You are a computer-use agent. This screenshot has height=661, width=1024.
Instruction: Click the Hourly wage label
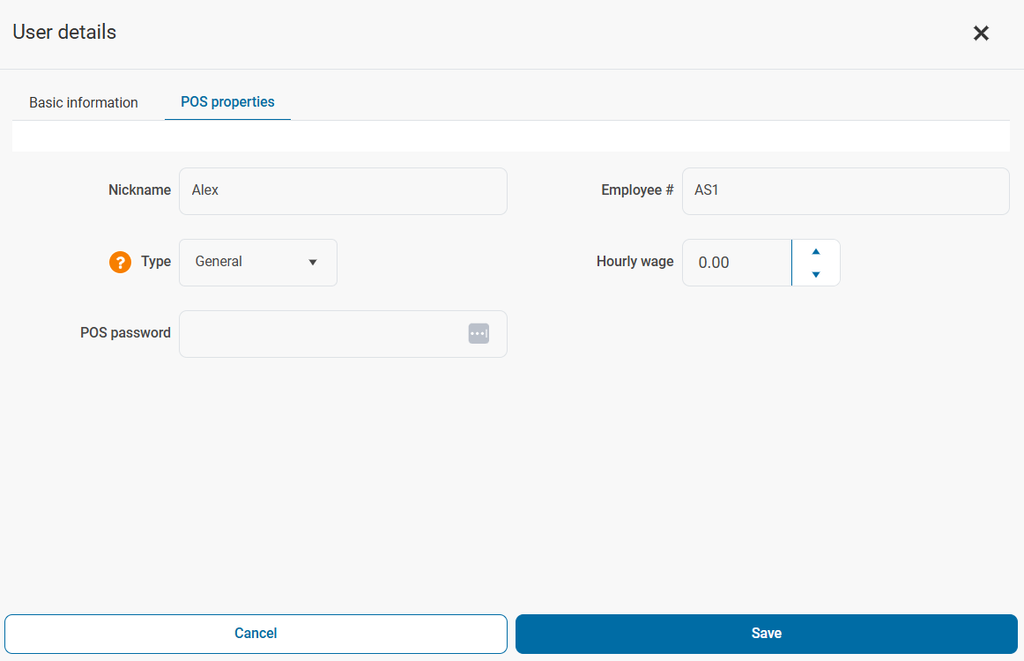point(635,262)
